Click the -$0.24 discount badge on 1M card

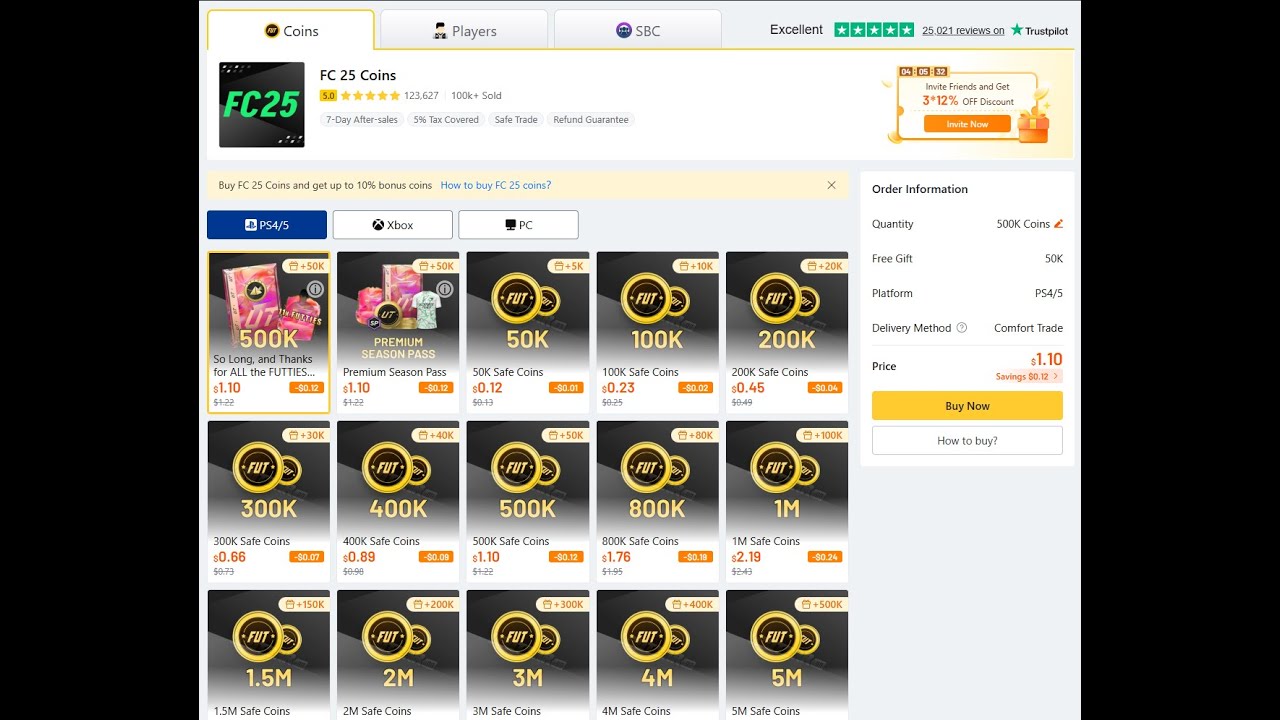[x=826, y=557]
